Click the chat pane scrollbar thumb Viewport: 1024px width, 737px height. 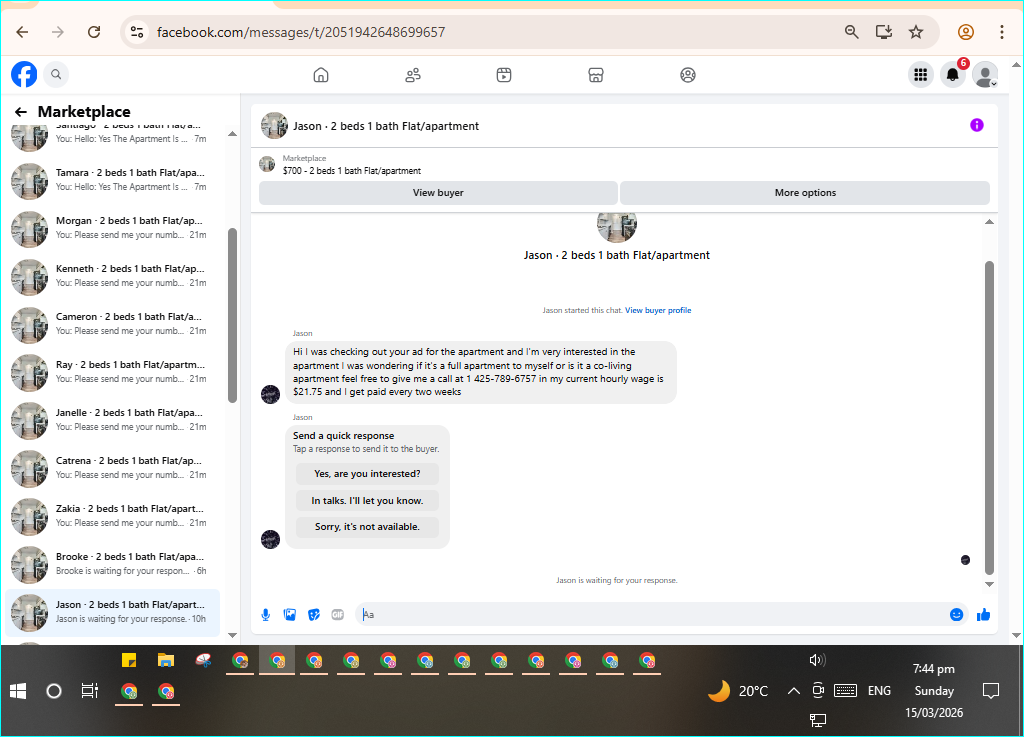point(989,418)
